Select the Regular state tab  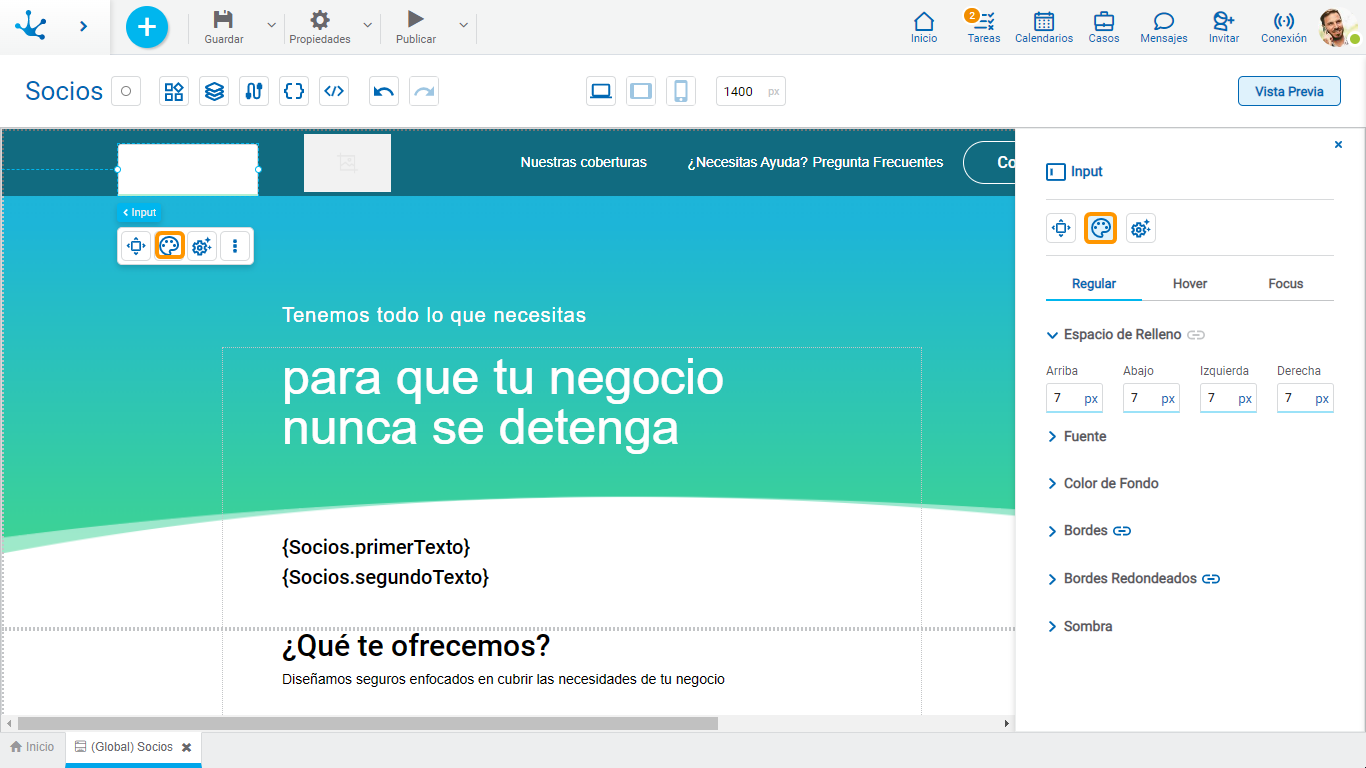pyautogui.click(x=1094, y=283)
